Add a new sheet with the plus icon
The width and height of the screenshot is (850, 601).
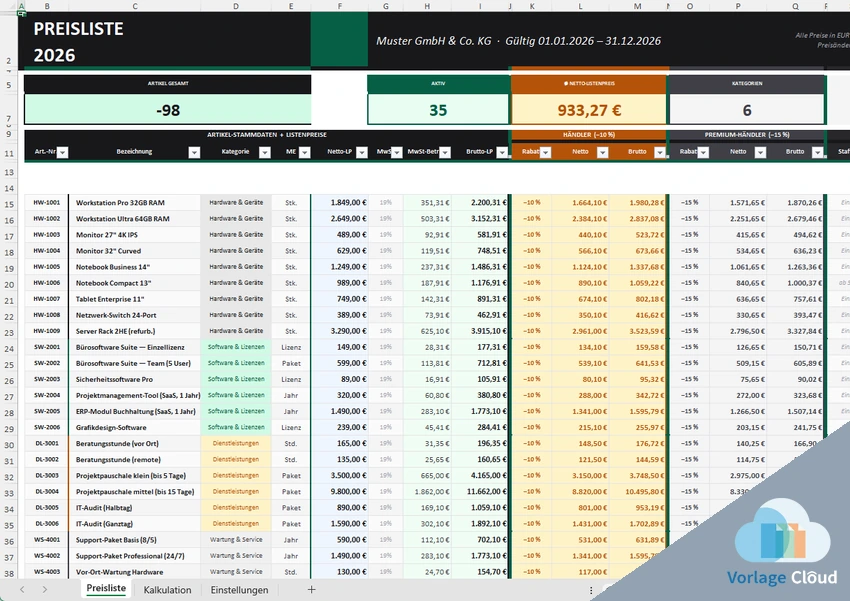[311, 590]
